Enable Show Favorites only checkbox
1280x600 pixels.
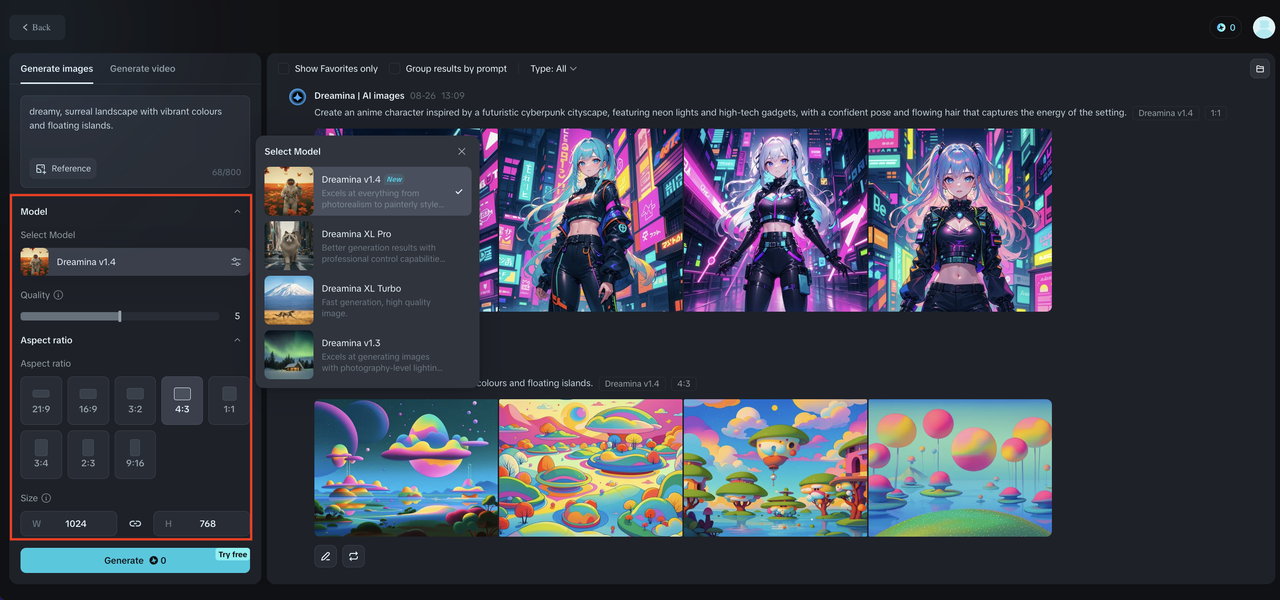tap(283, 69)
